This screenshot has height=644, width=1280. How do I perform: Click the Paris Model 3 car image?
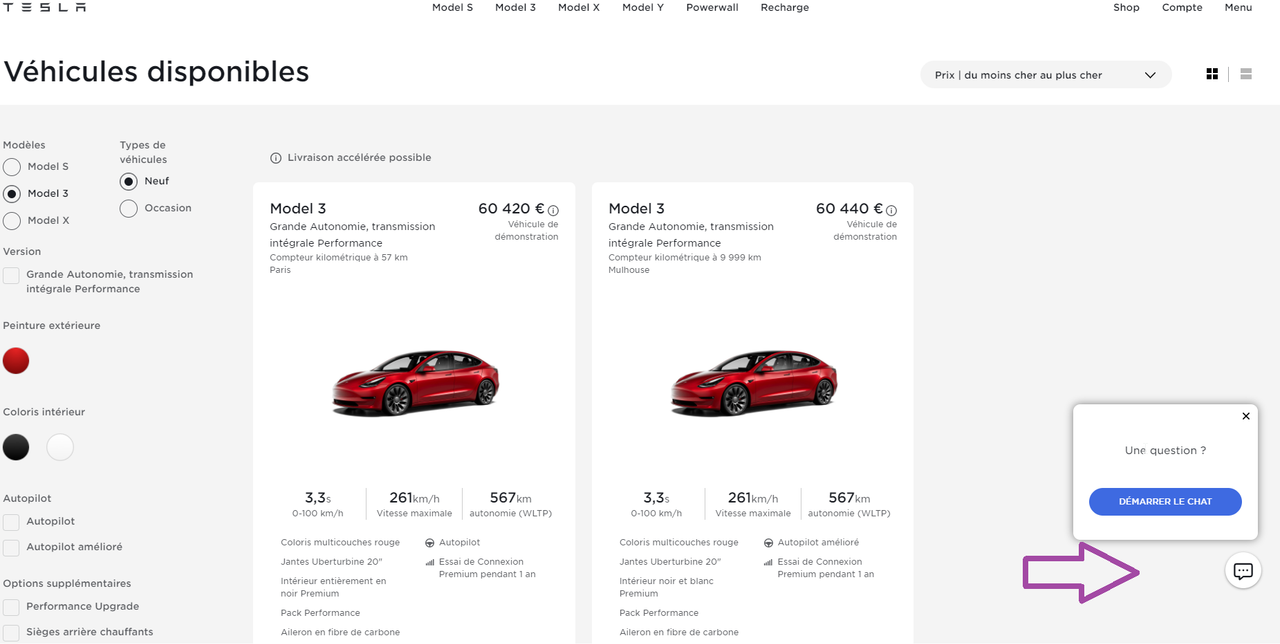[x=414, y=383]
